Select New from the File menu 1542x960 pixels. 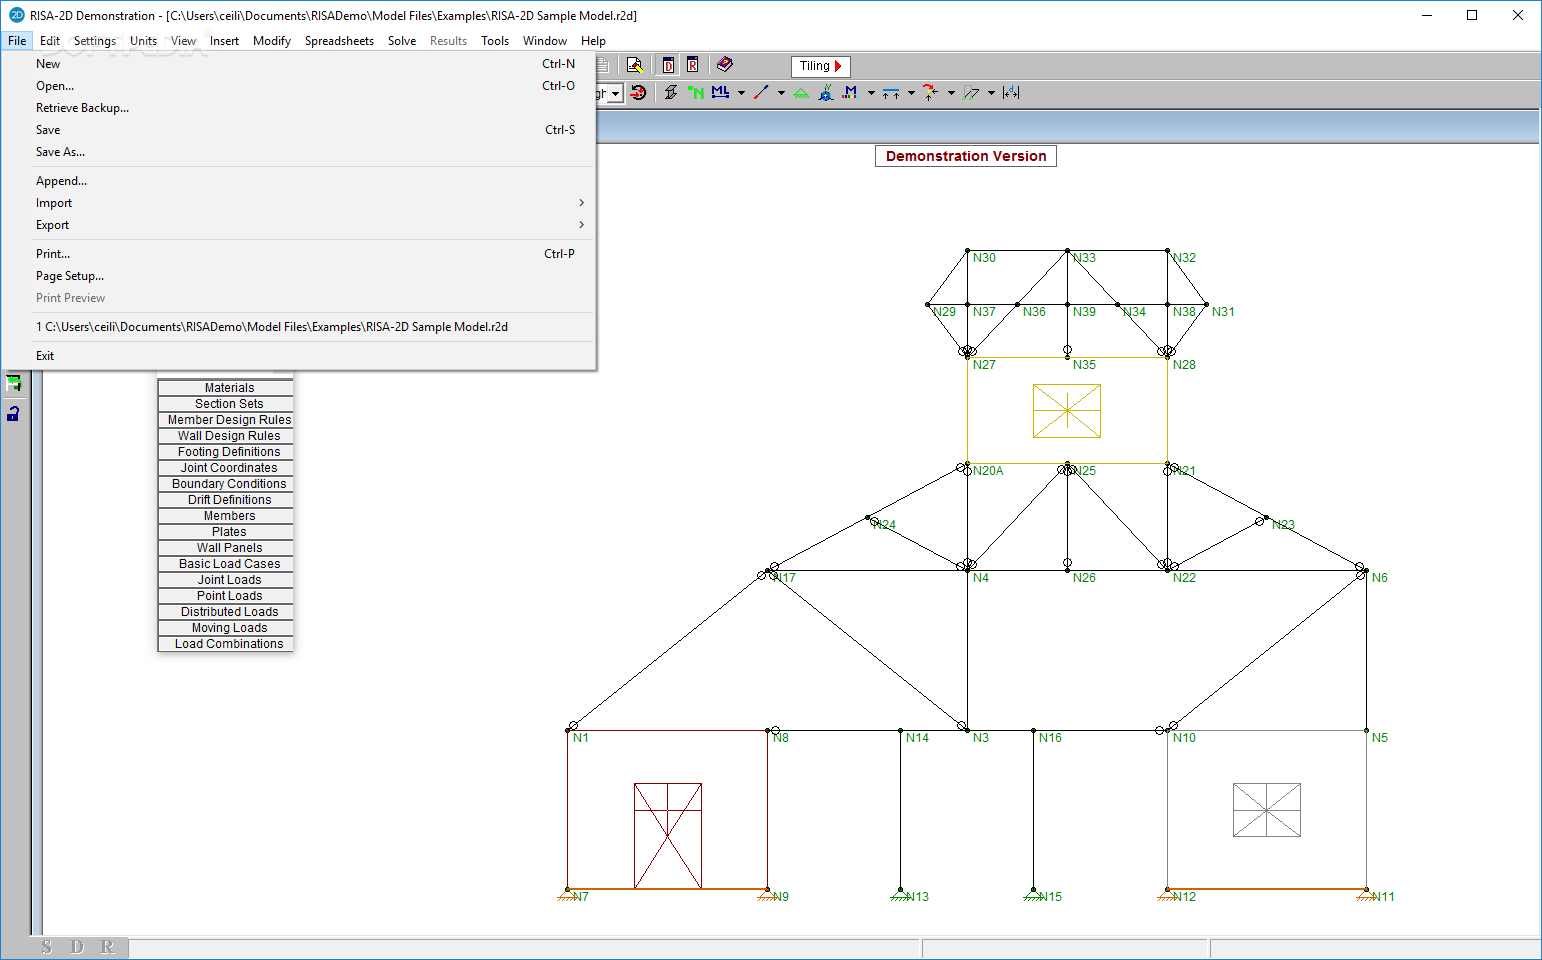tap(310, 64)
